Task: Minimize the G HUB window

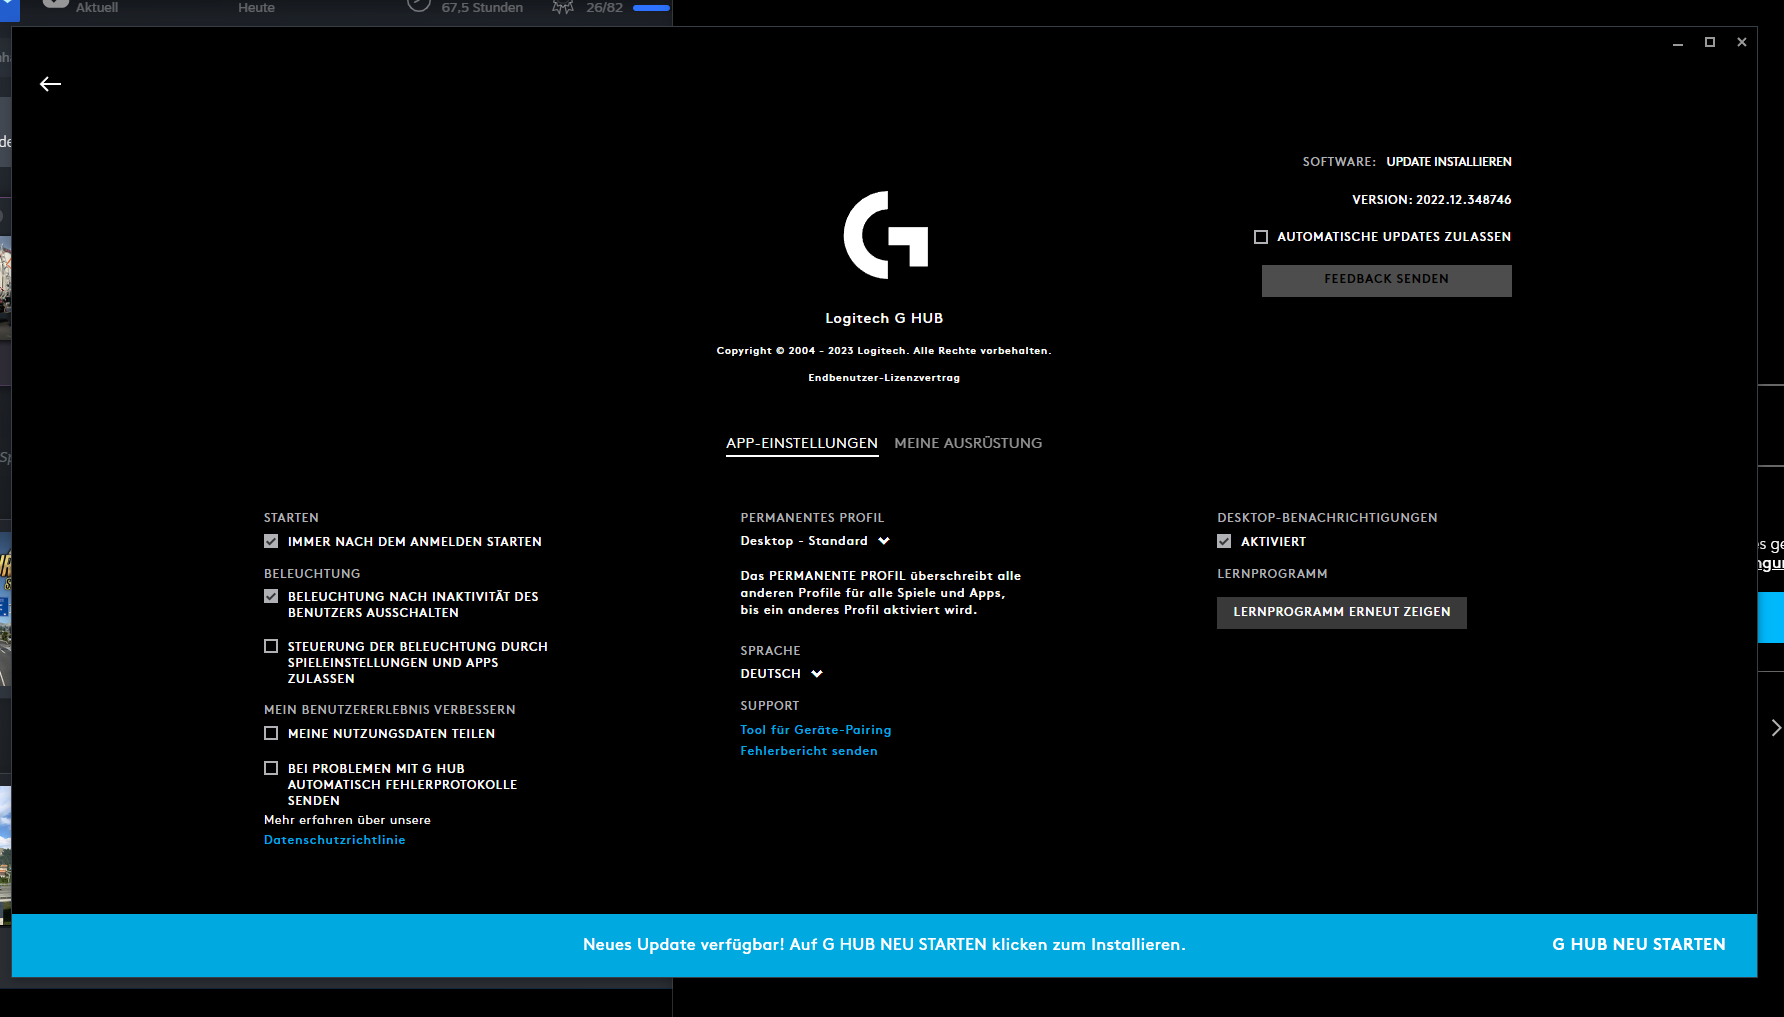Action: (x=1678, y=42)
